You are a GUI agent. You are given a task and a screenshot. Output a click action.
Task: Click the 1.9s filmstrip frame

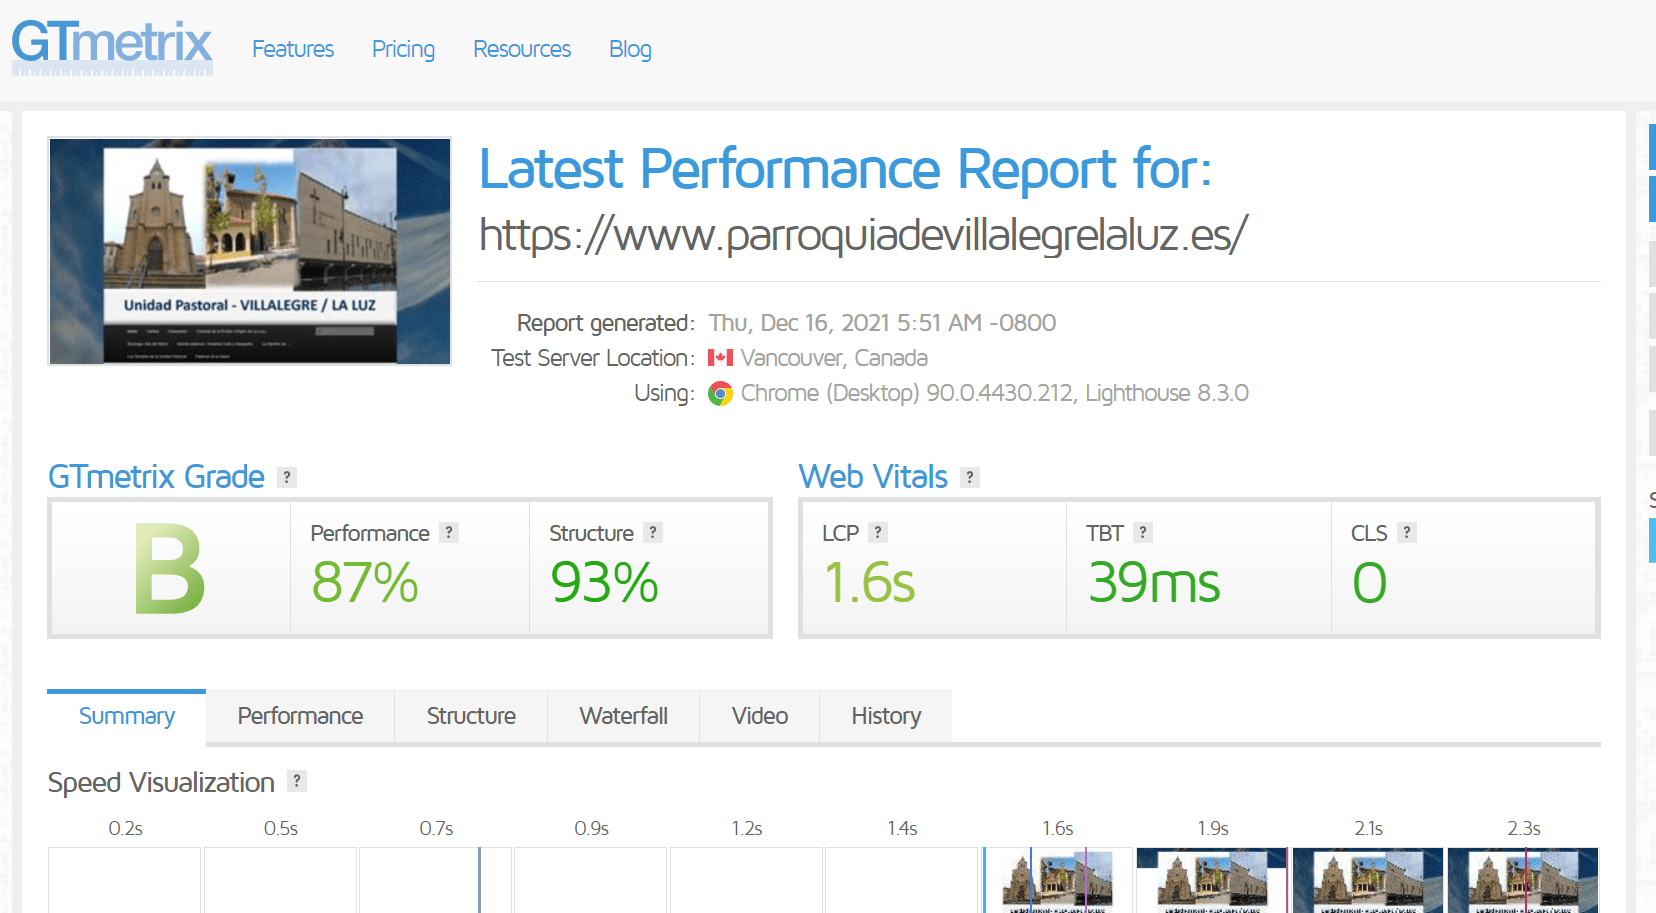click(1213, 880)
